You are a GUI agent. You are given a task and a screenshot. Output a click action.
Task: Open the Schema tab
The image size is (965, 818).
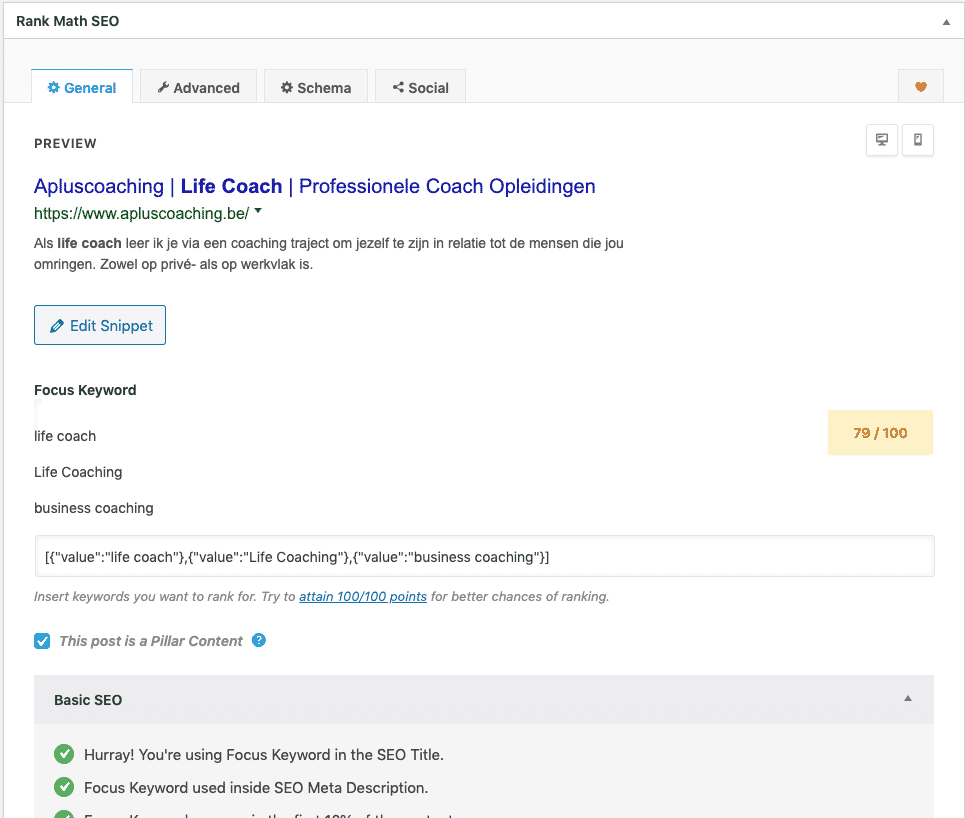316,87
